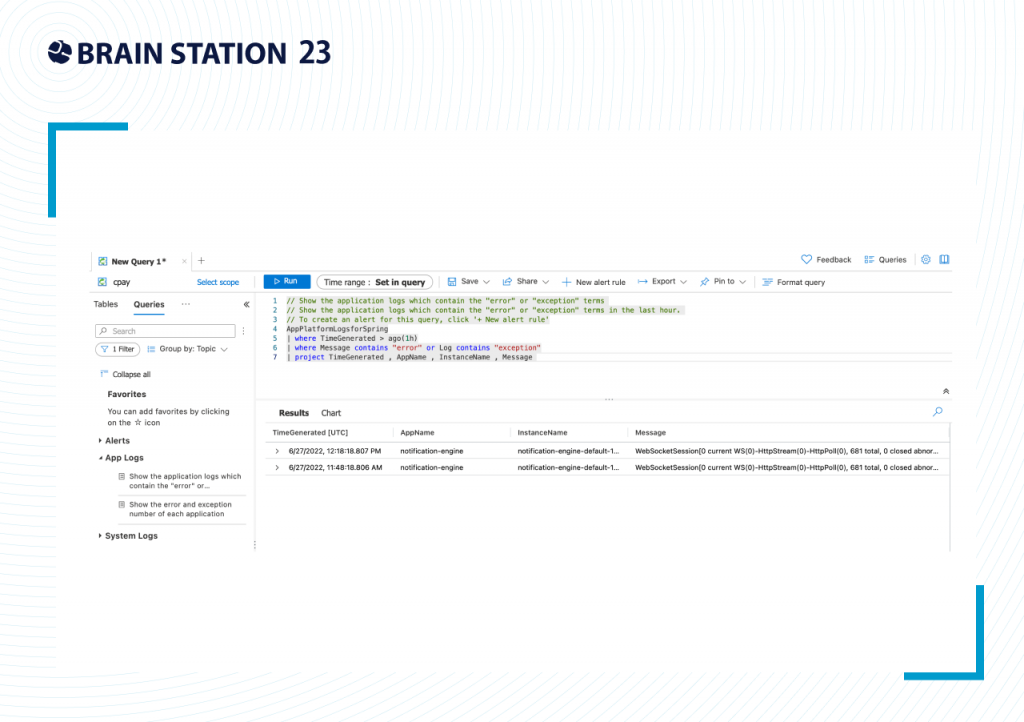Sort by Message column header
The image size is (1024, 722).
click(650, 433)
